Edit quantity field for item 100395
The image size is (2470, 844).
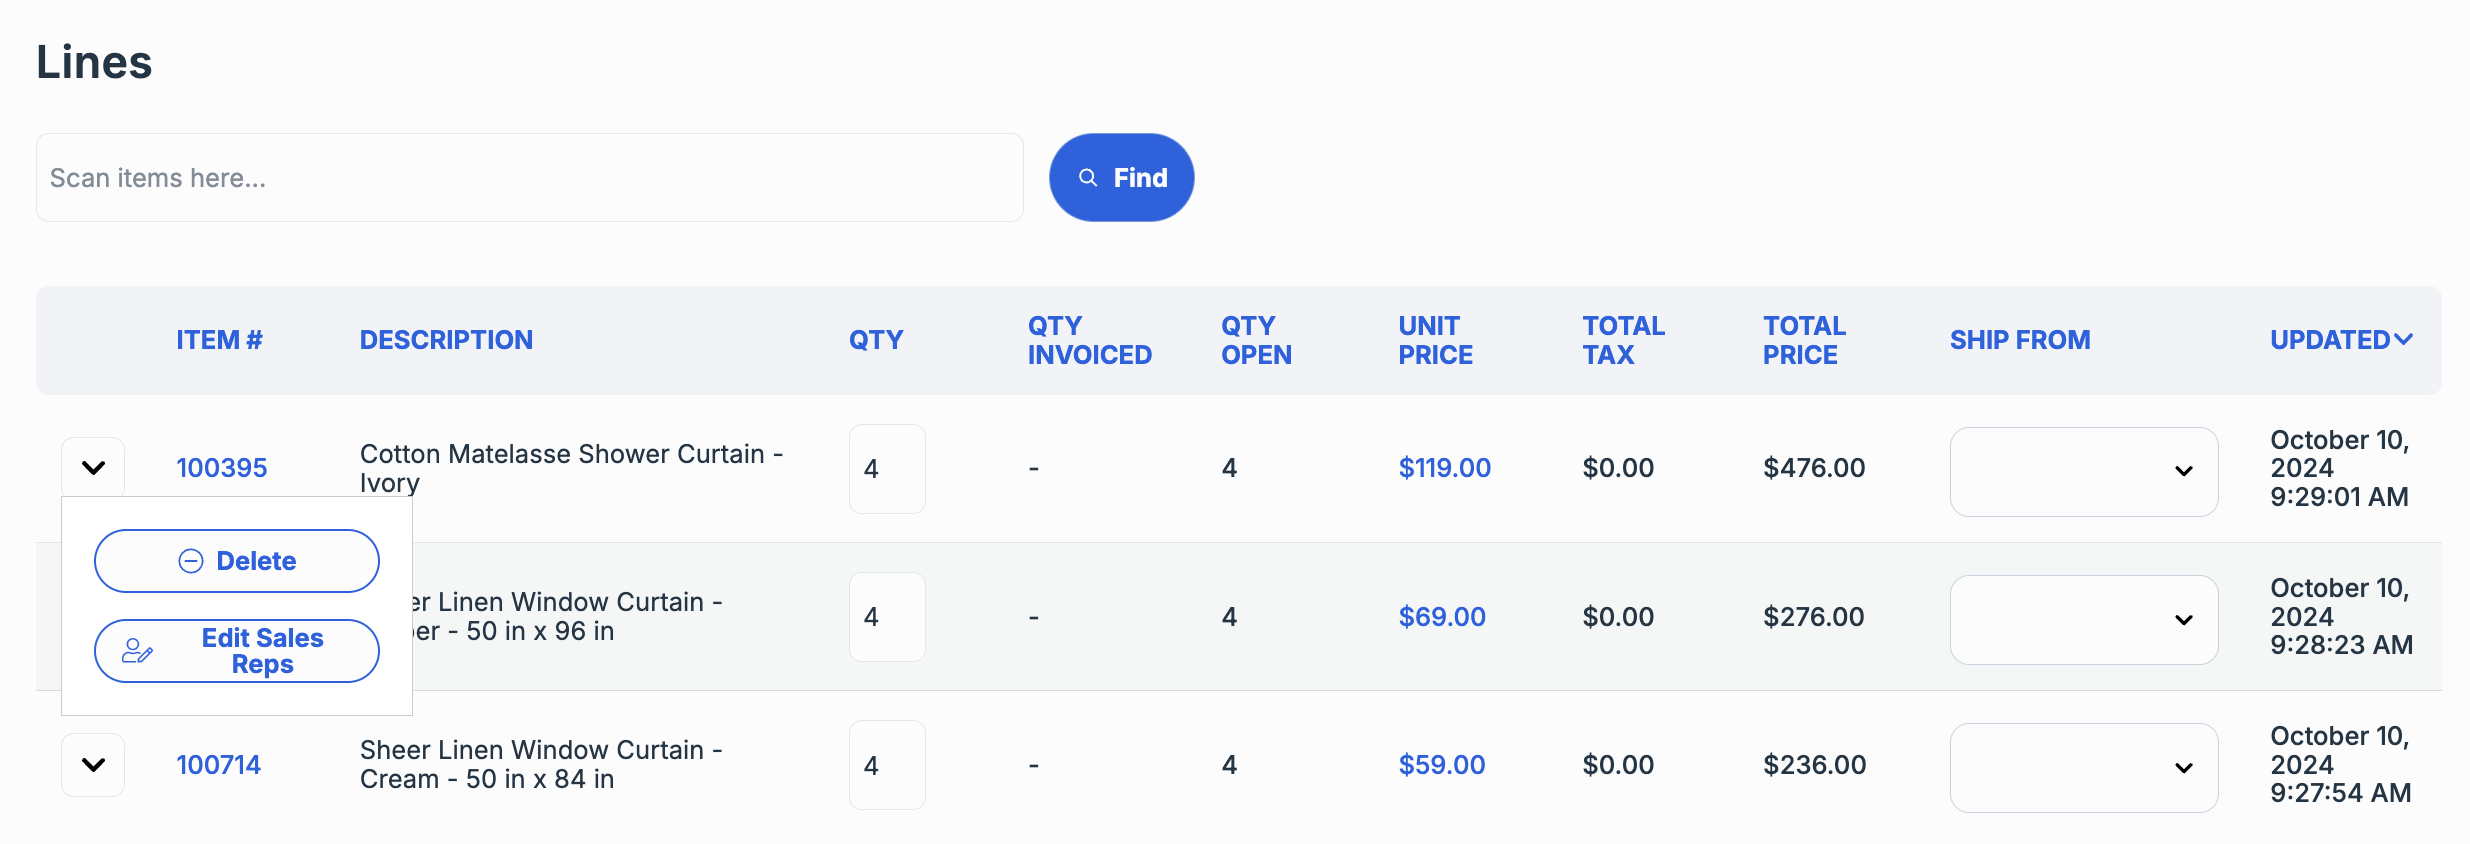886,469
